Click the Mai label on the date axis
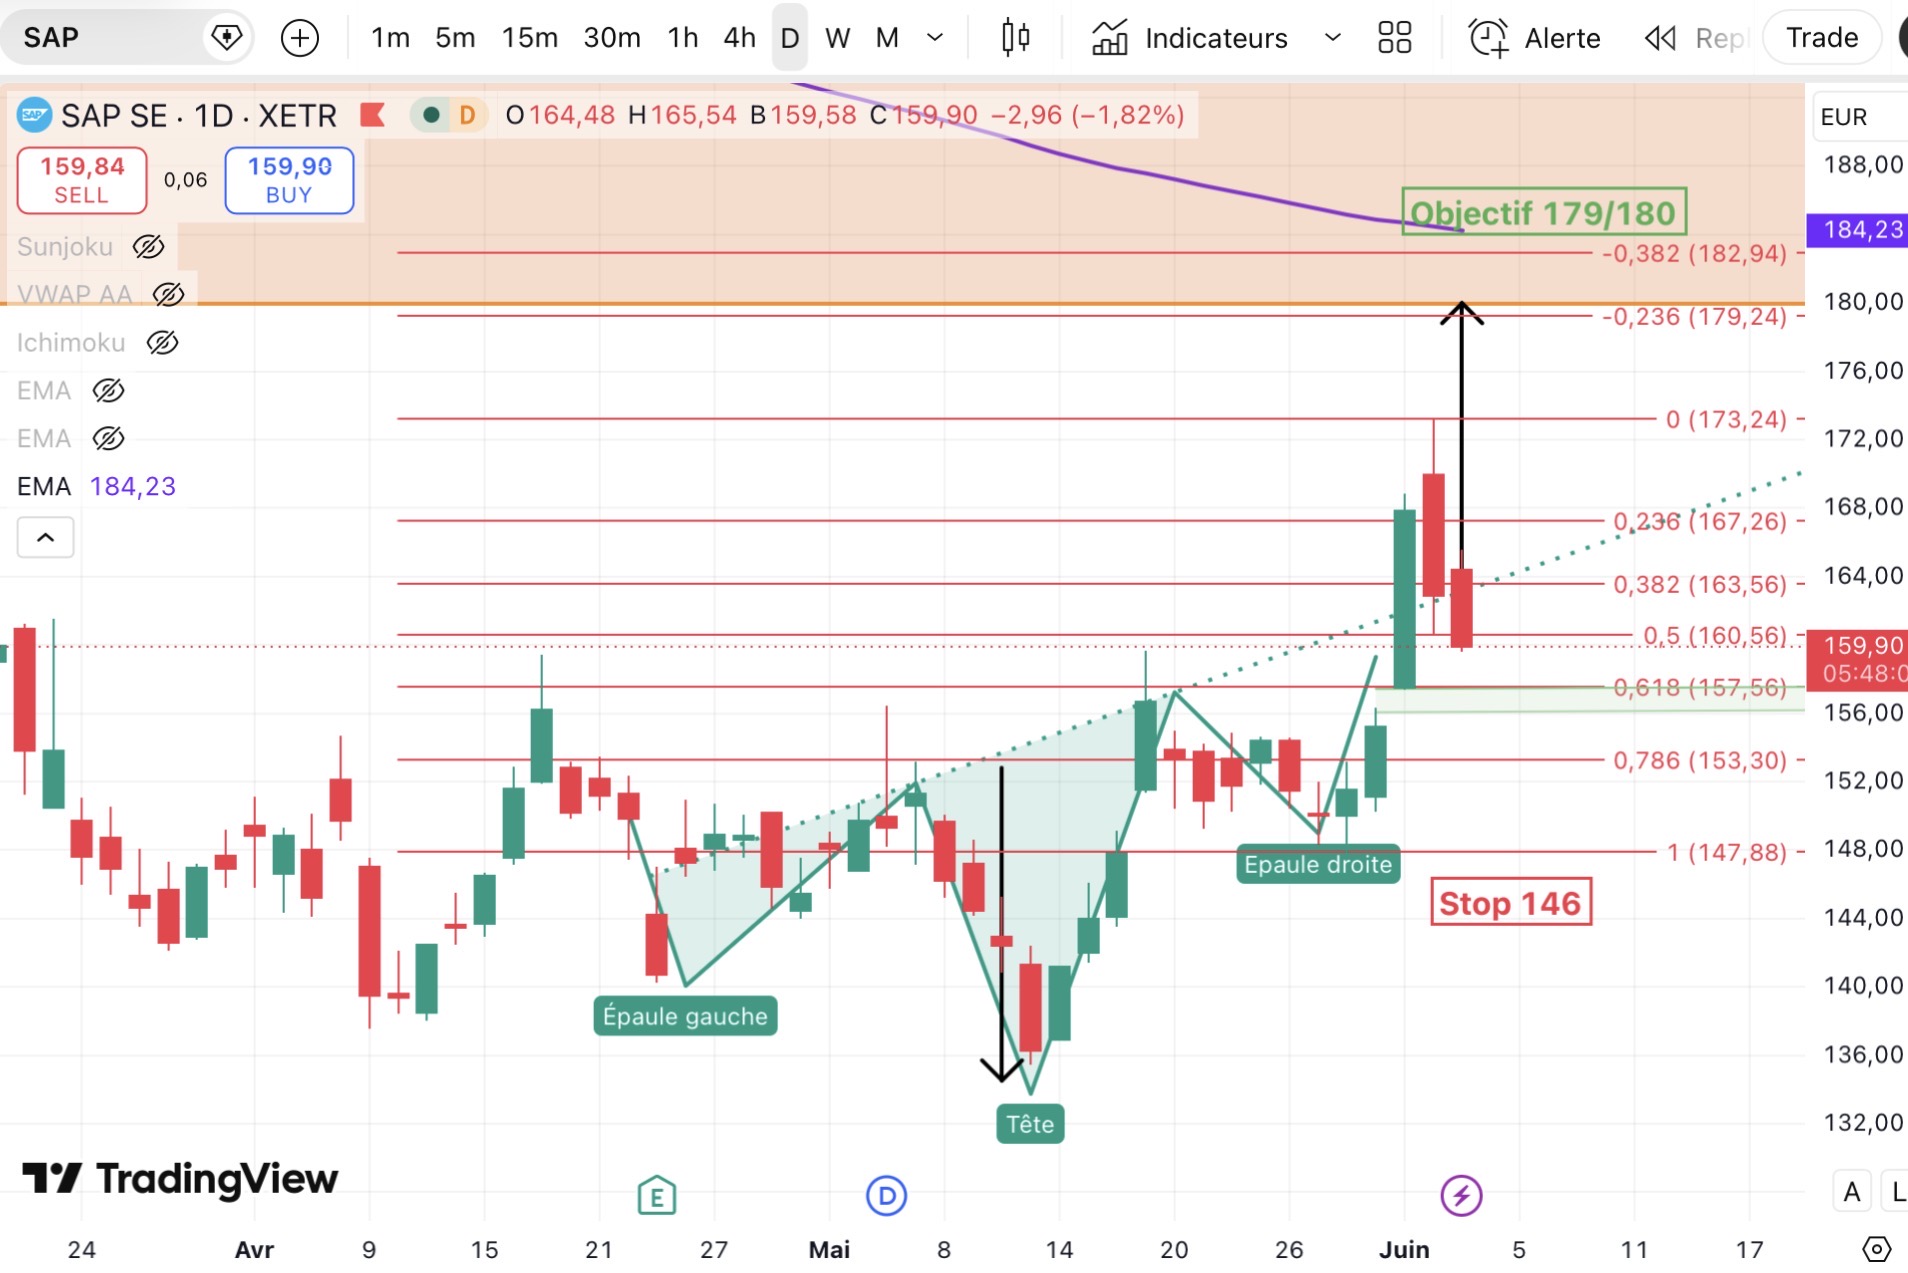Screen dimensions: 1908x1273 [x=829, y=1249]
